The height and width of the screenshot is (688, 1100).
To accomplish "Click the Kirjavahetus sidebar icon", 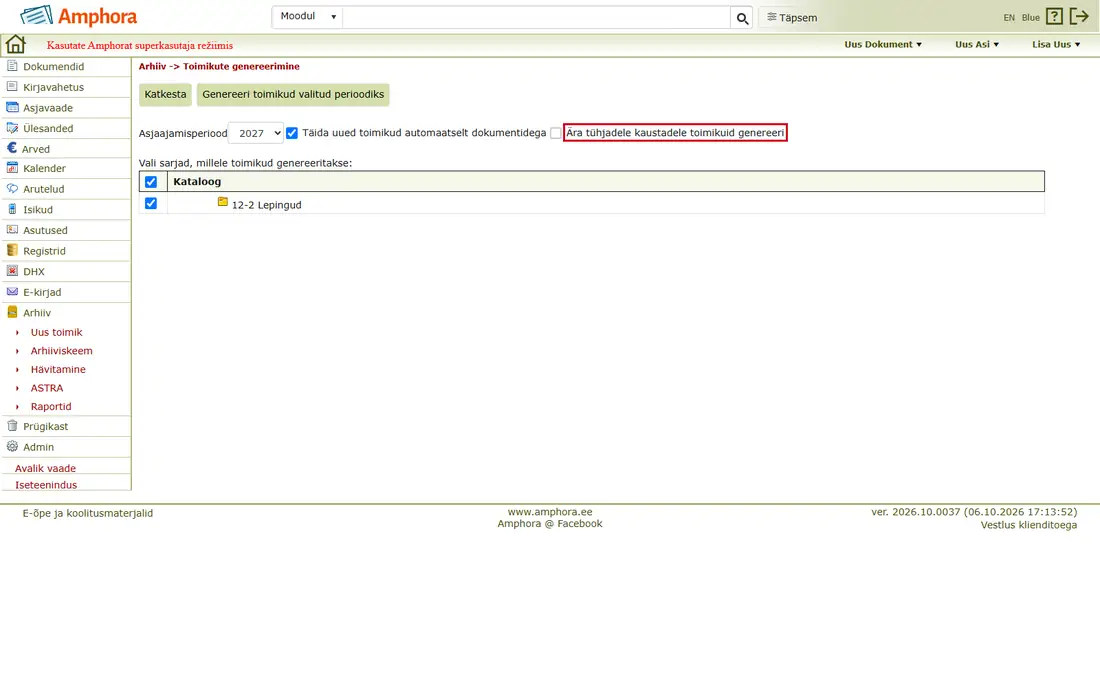I will (x=12, y=86).
